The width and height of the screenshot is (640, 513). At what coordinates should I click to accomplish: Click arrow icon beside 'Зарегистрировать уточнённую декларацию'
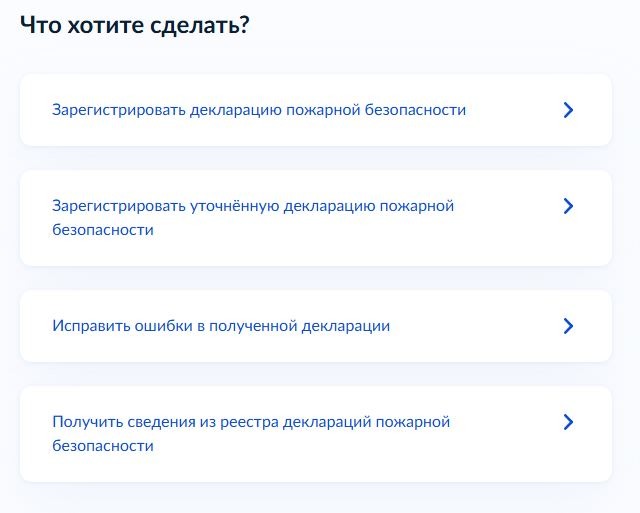coord(568,206)
